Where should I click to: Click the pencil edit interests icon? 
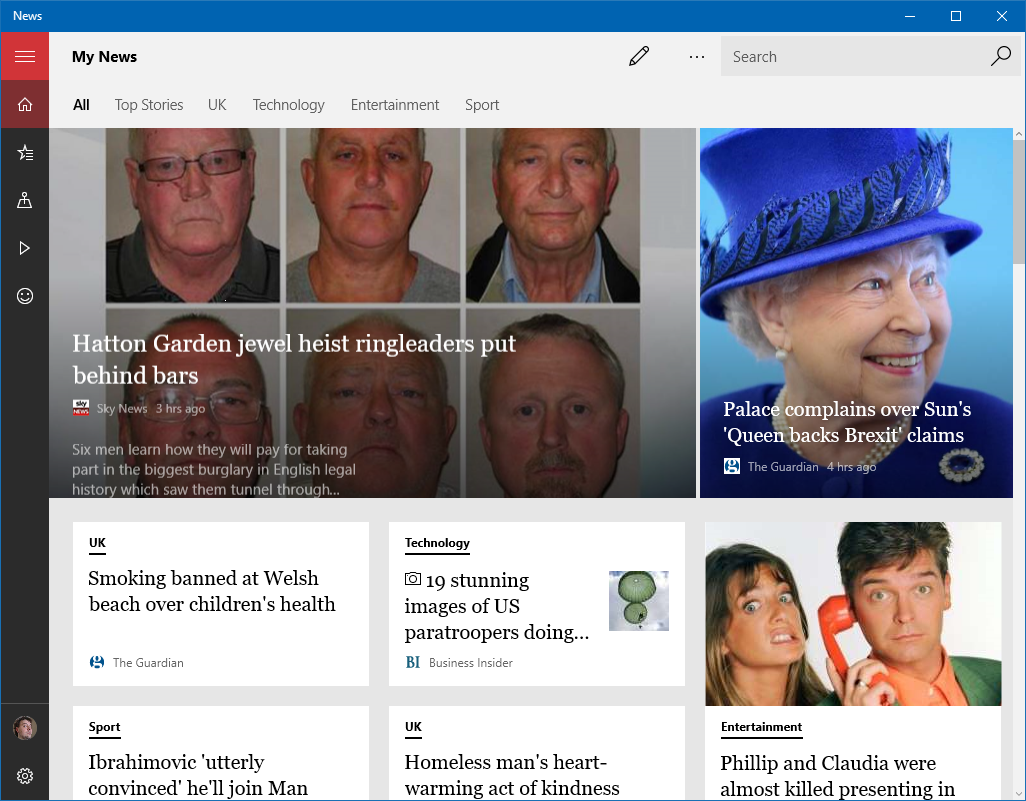(639, 56)
